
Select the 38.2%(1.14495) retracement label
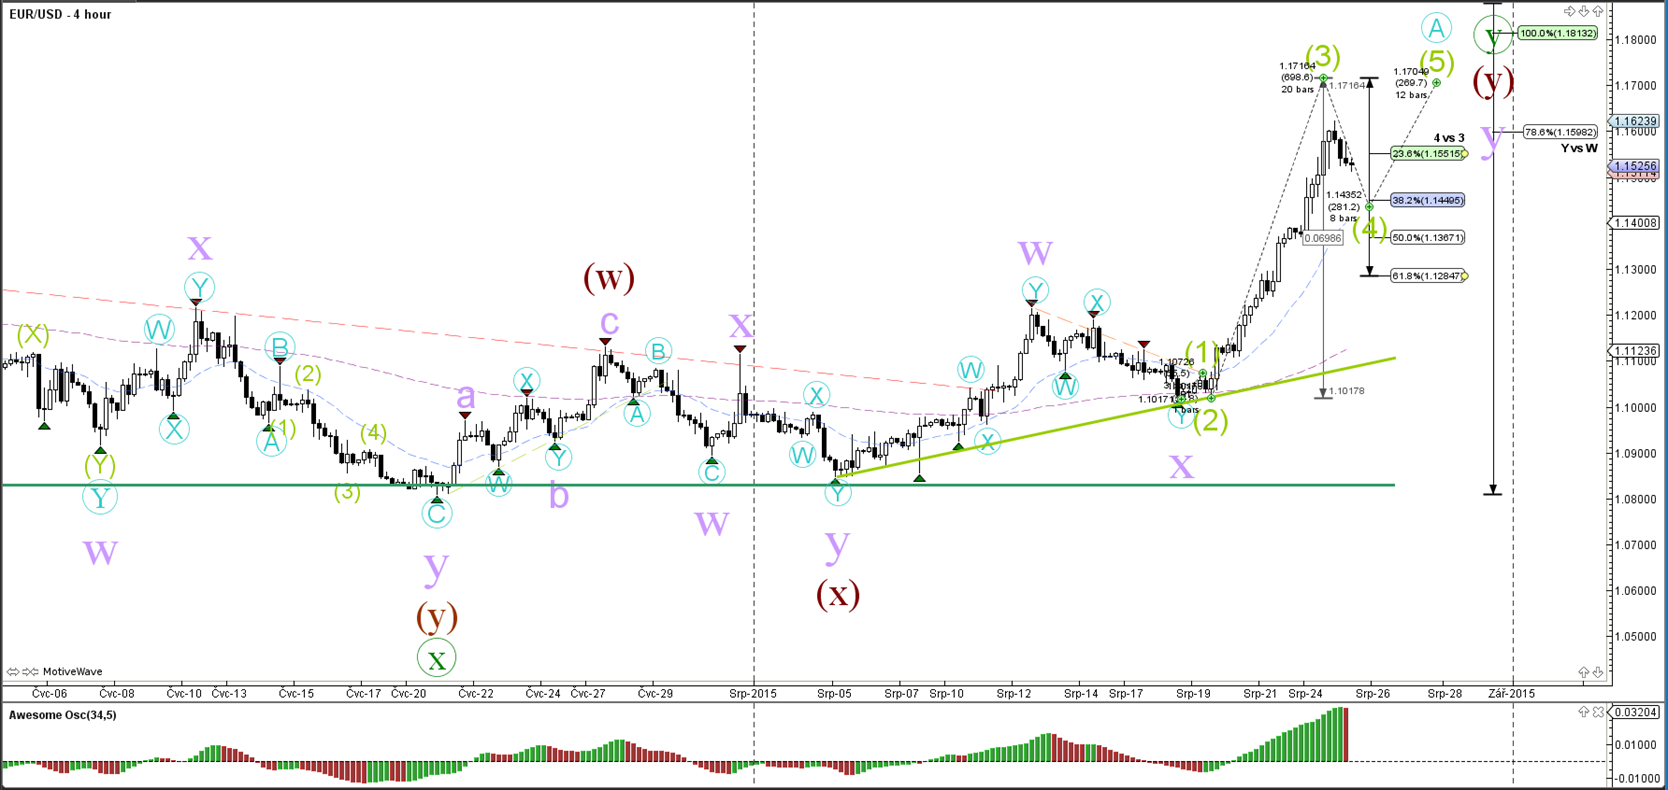pyautogui.click(x=1427, y=200)
